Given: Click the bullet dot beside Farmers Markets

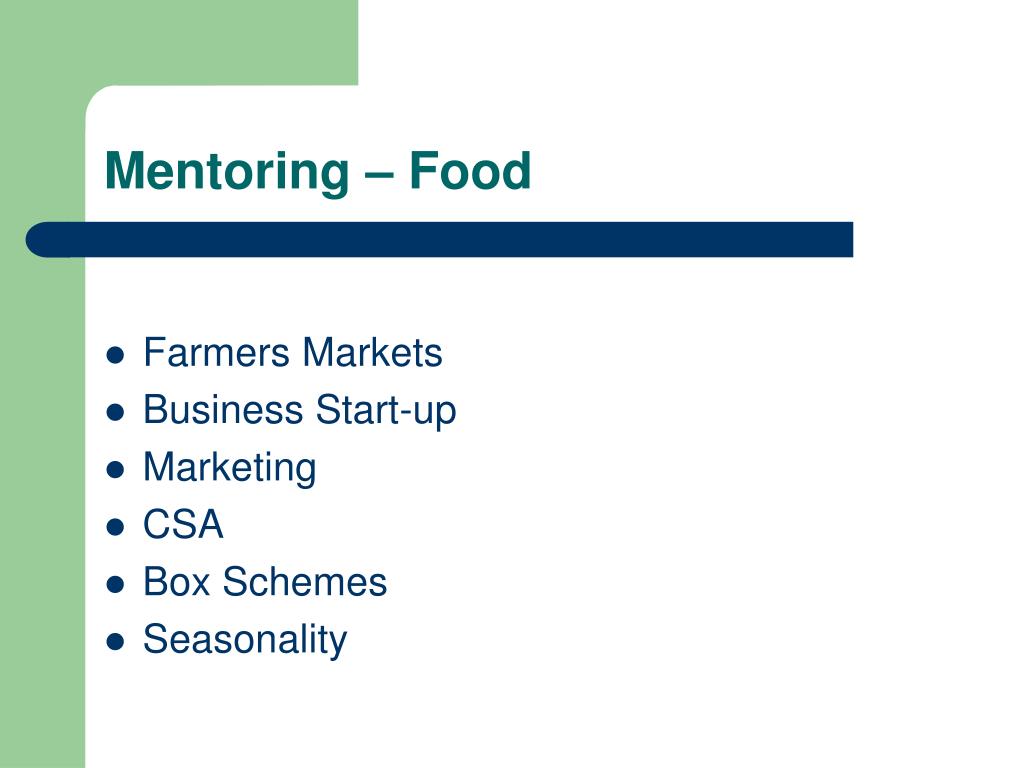Looking at the screenshot, I should tap(115, 355).
